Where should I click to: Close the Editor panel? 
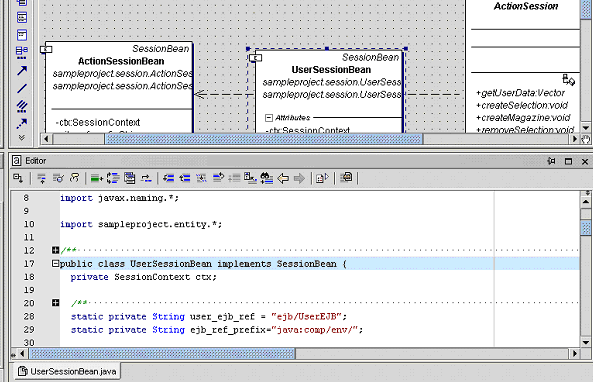[585, 161]
